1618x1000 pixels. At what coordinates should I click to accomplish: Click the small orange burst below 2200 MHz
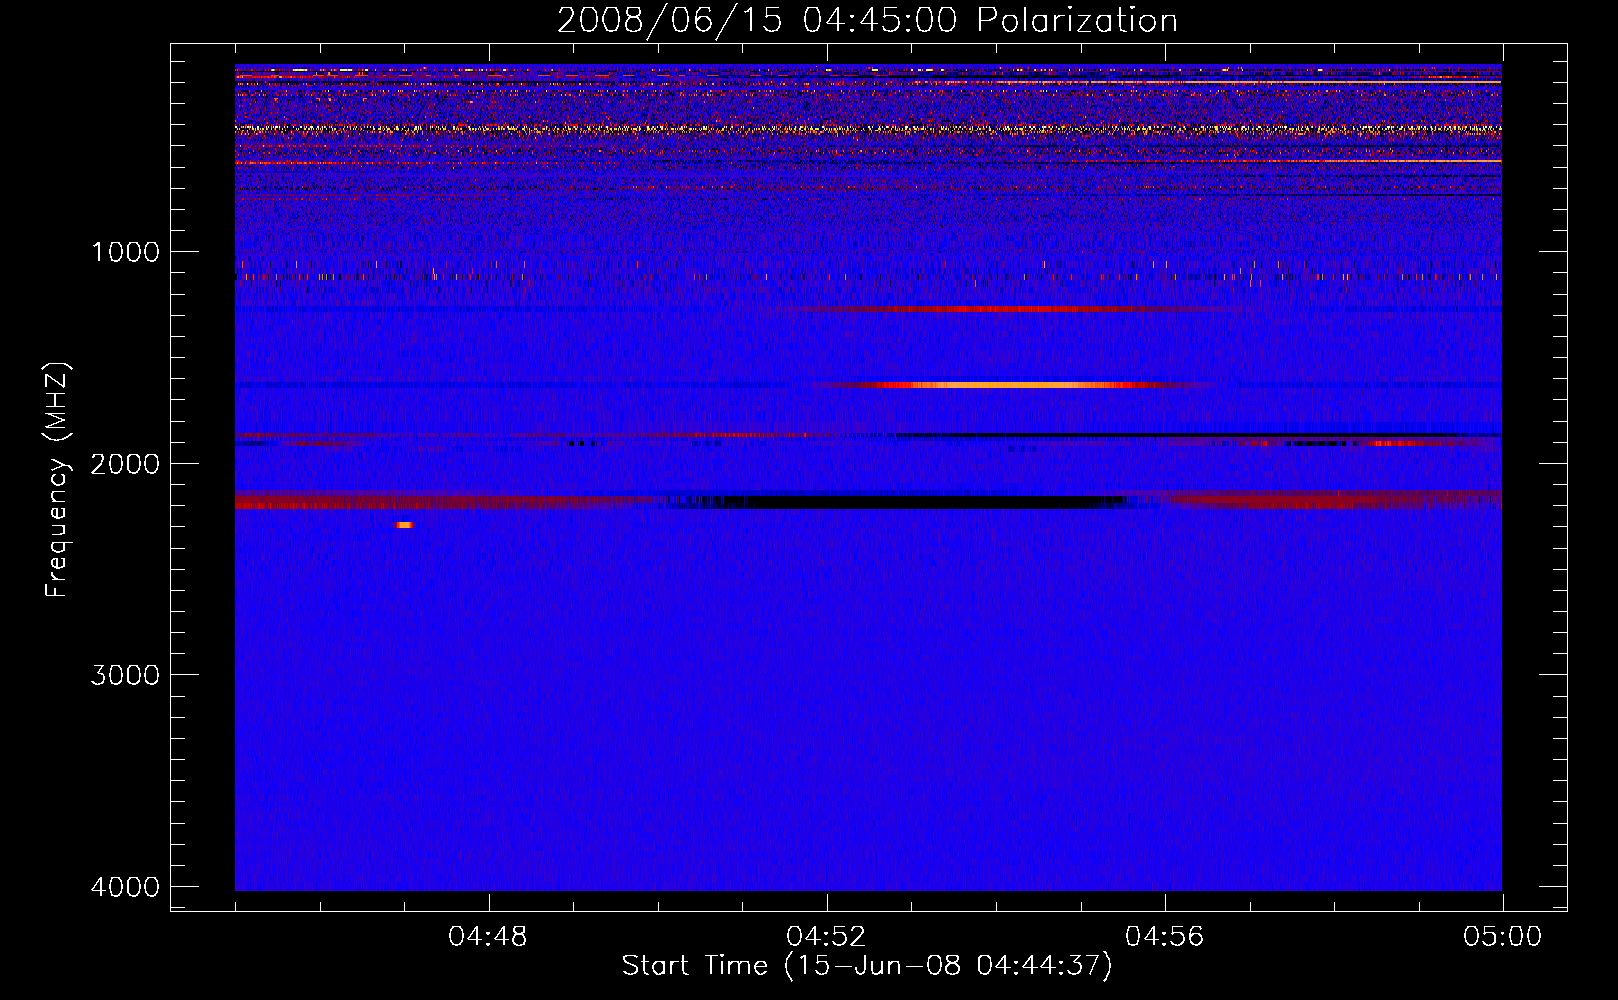(x=404, y=524)
